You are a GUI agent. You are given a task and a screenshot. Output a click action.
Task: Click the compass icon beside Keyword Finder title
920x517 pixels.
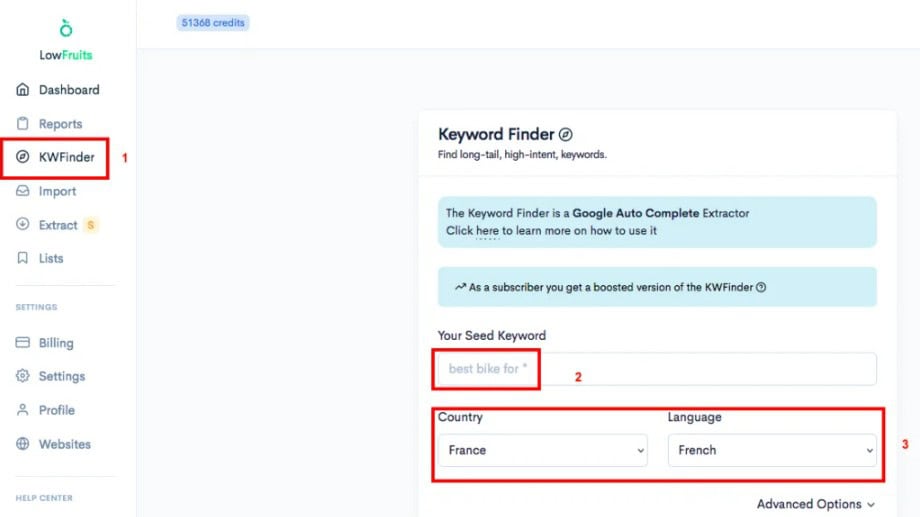coord(566,134)
